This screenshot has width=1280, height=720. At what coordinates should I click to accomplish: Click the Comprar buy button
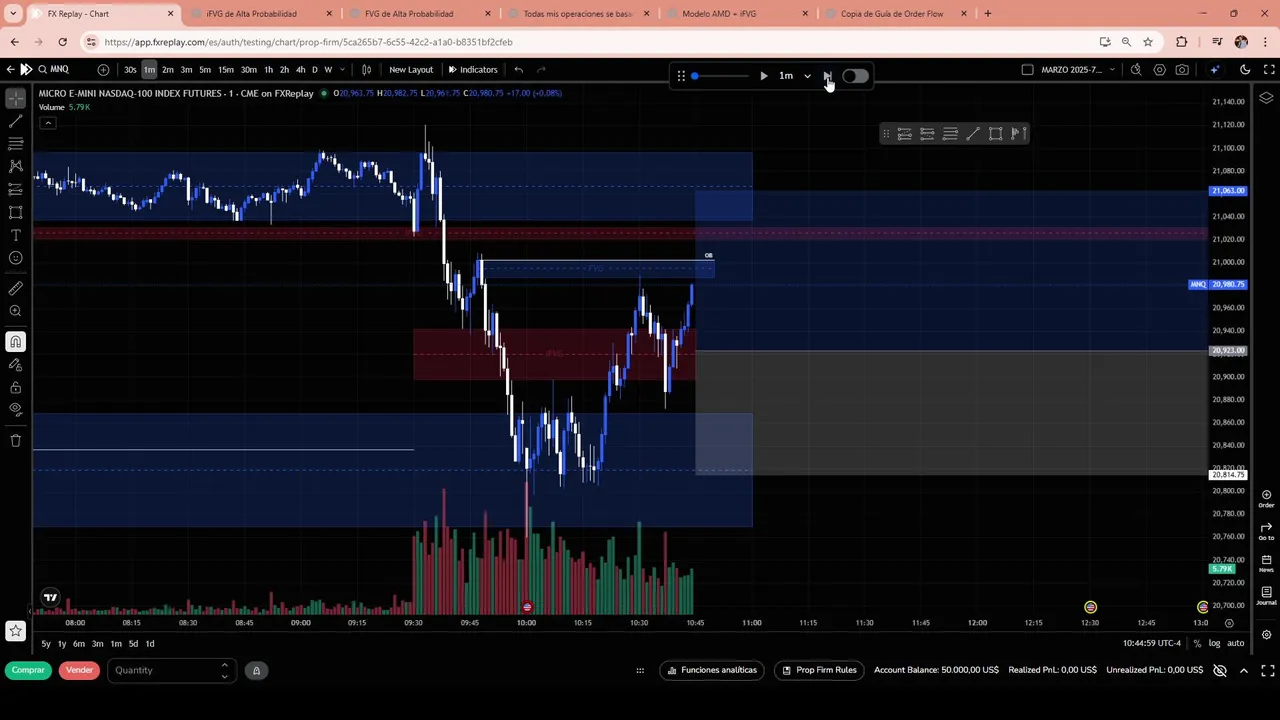(x=28, y=670)
